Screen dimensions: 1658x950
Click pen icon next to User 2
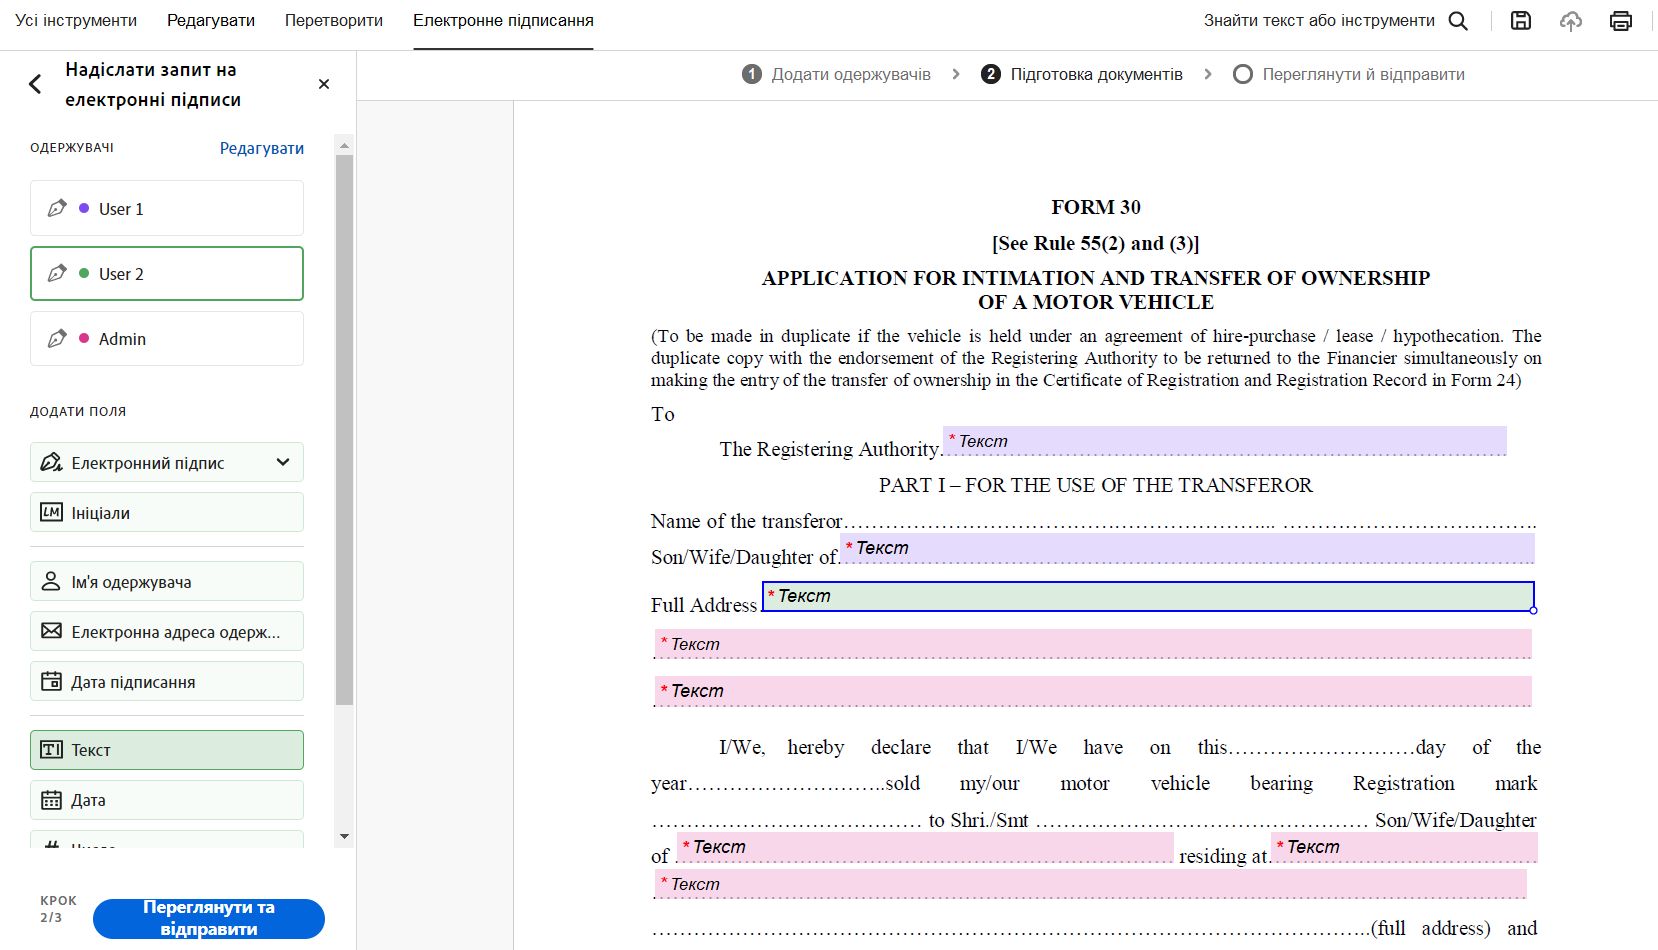pyautogui.click(x=57, y=273)
